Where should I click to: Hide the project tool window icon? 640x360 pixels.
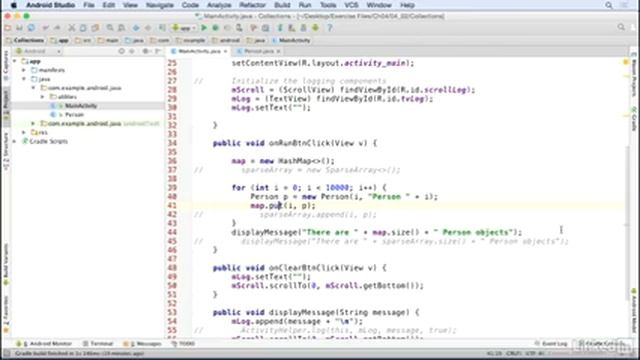coord(158,51)
